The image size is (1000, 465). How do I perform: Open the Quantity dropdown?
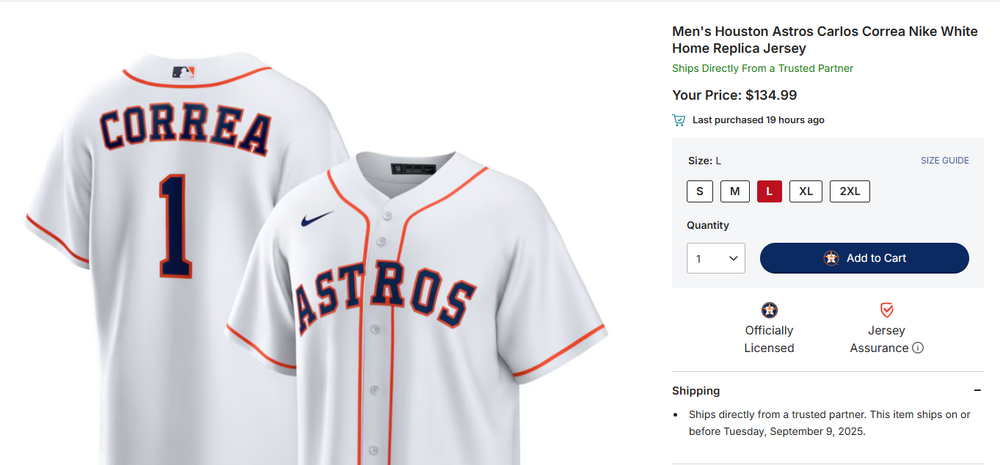point(716,258)
